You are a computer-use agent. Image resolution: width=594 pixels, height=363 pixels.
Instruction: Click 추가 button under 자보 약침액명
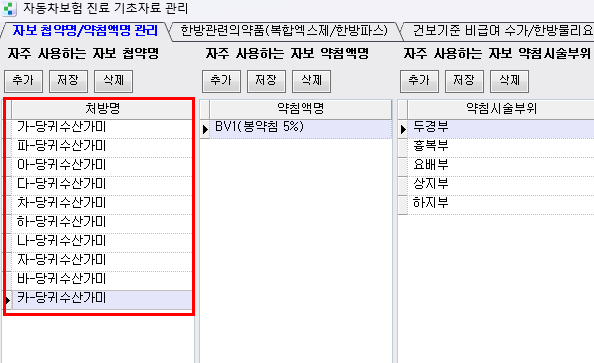(x=221, y=81)
